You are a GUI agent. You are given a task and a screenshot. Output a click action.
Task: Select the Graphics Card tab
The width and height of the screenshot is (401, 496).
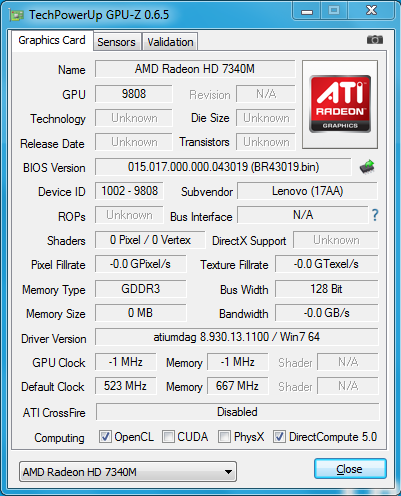point(52,40)
